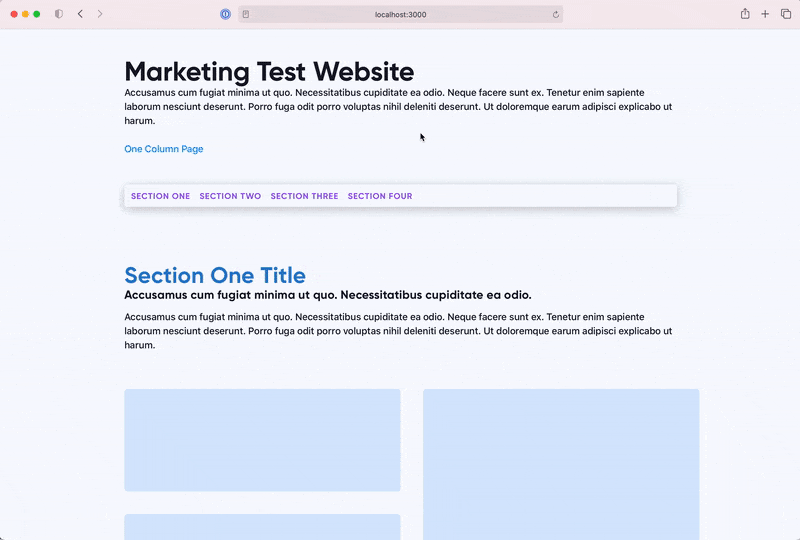The height and width of the screenshot is (540, 800).
Task: Show the tab overview icon
Action: tap(786, 14)
